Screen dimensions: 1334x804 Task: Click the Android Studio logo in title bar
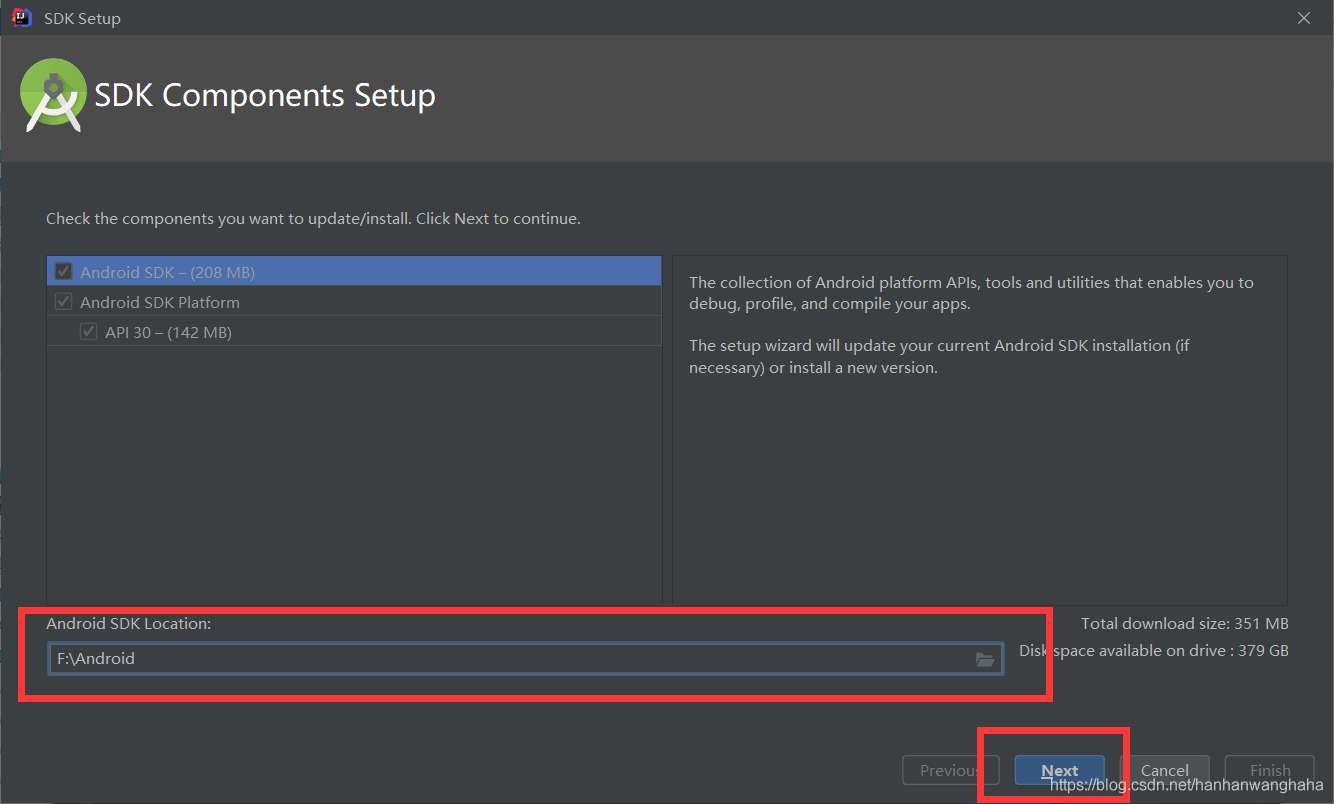tap(19, 17)
